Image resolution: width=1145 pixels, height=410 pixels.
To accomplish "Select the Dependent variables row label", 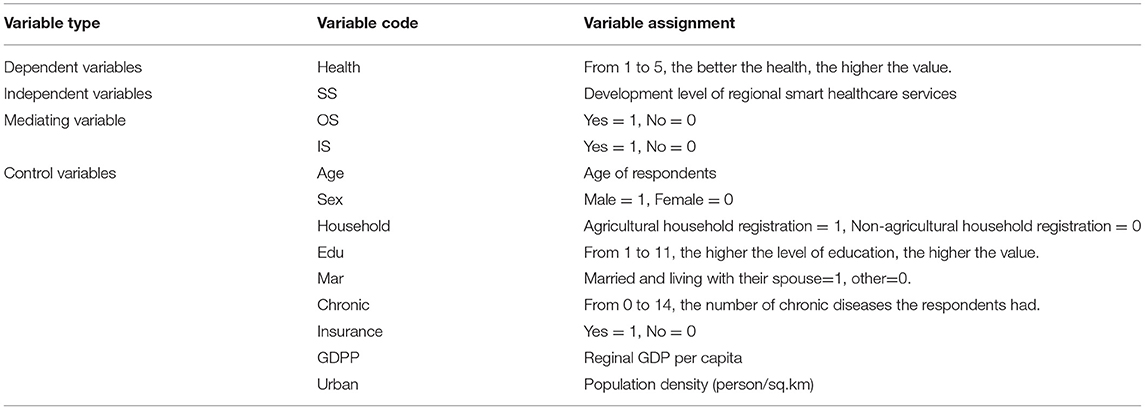I will pyautogui.click(x=72, y=69).
